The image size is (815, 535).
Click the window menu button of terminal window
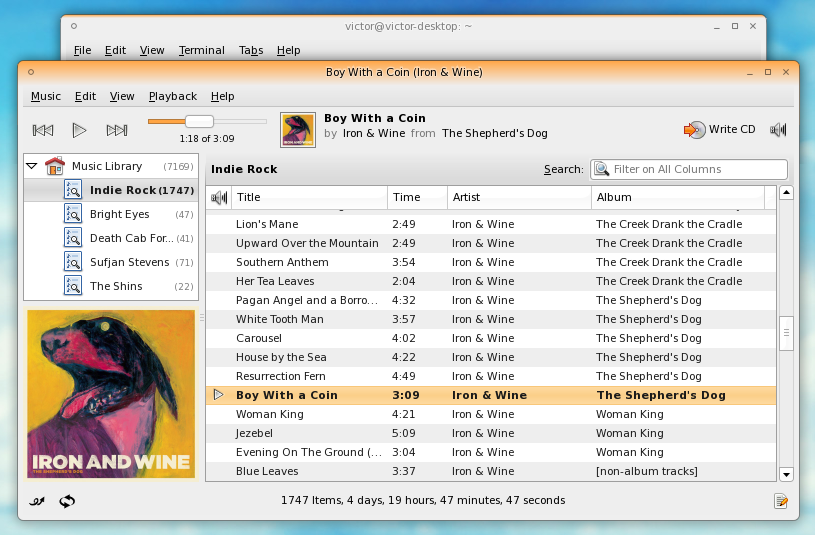tap(74, 26)
